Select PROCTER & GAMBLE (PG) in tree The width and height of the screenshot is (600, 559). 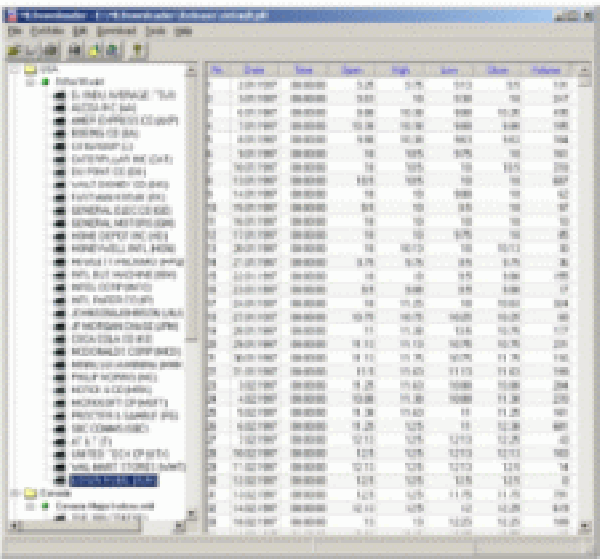click(x=125, y=416)
